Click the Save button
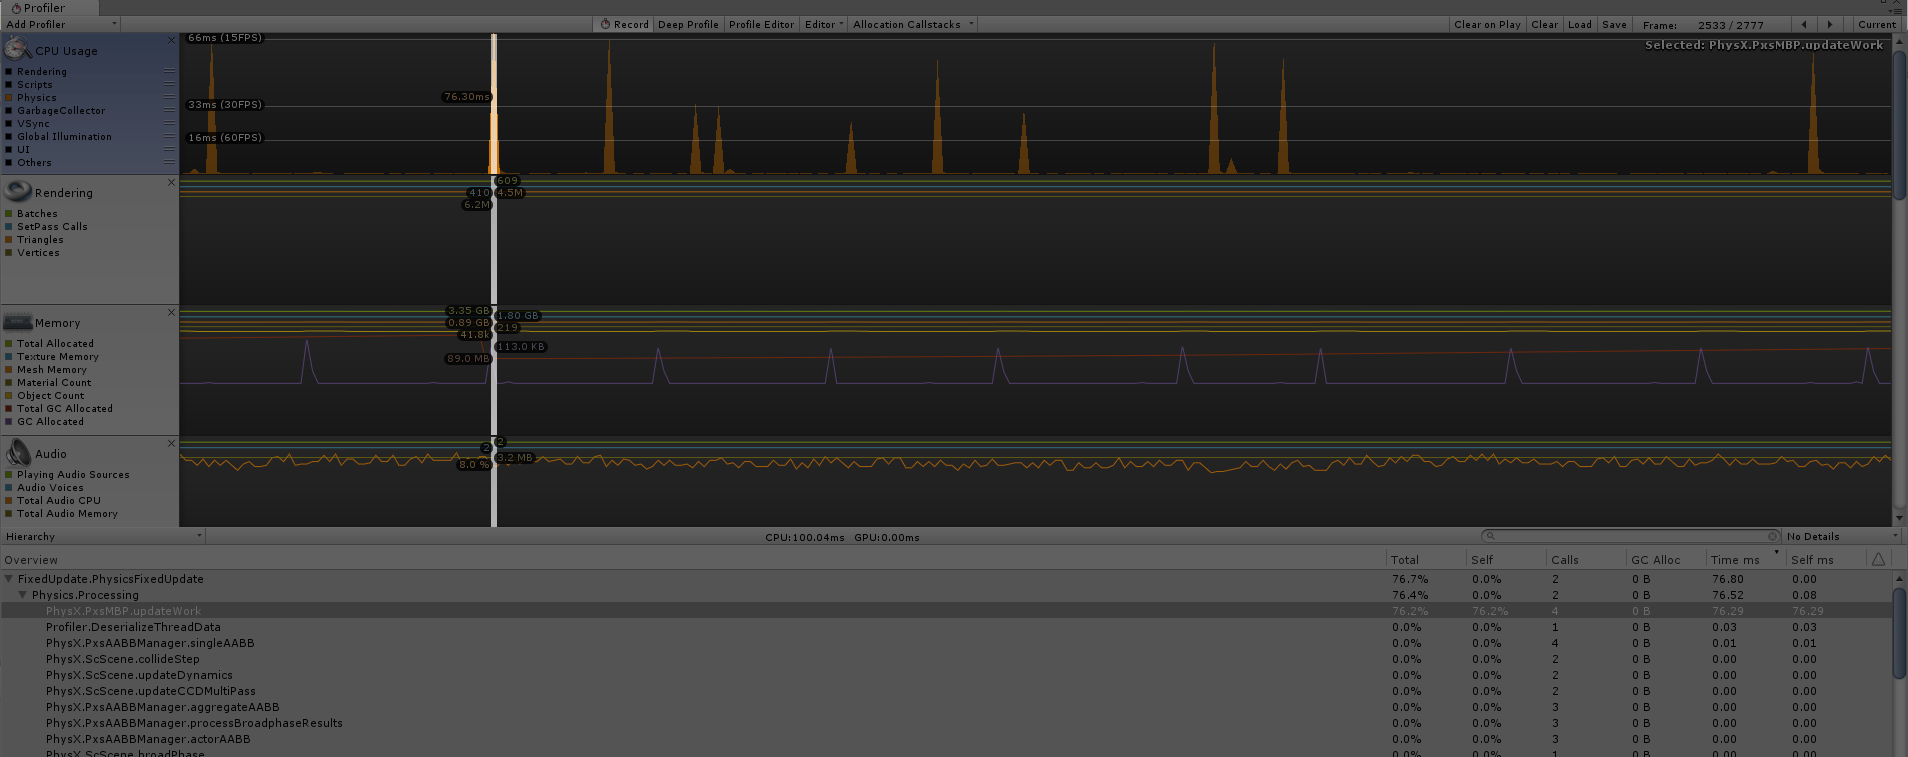This screenshot has width=1908, height=757. [1614, 24]
